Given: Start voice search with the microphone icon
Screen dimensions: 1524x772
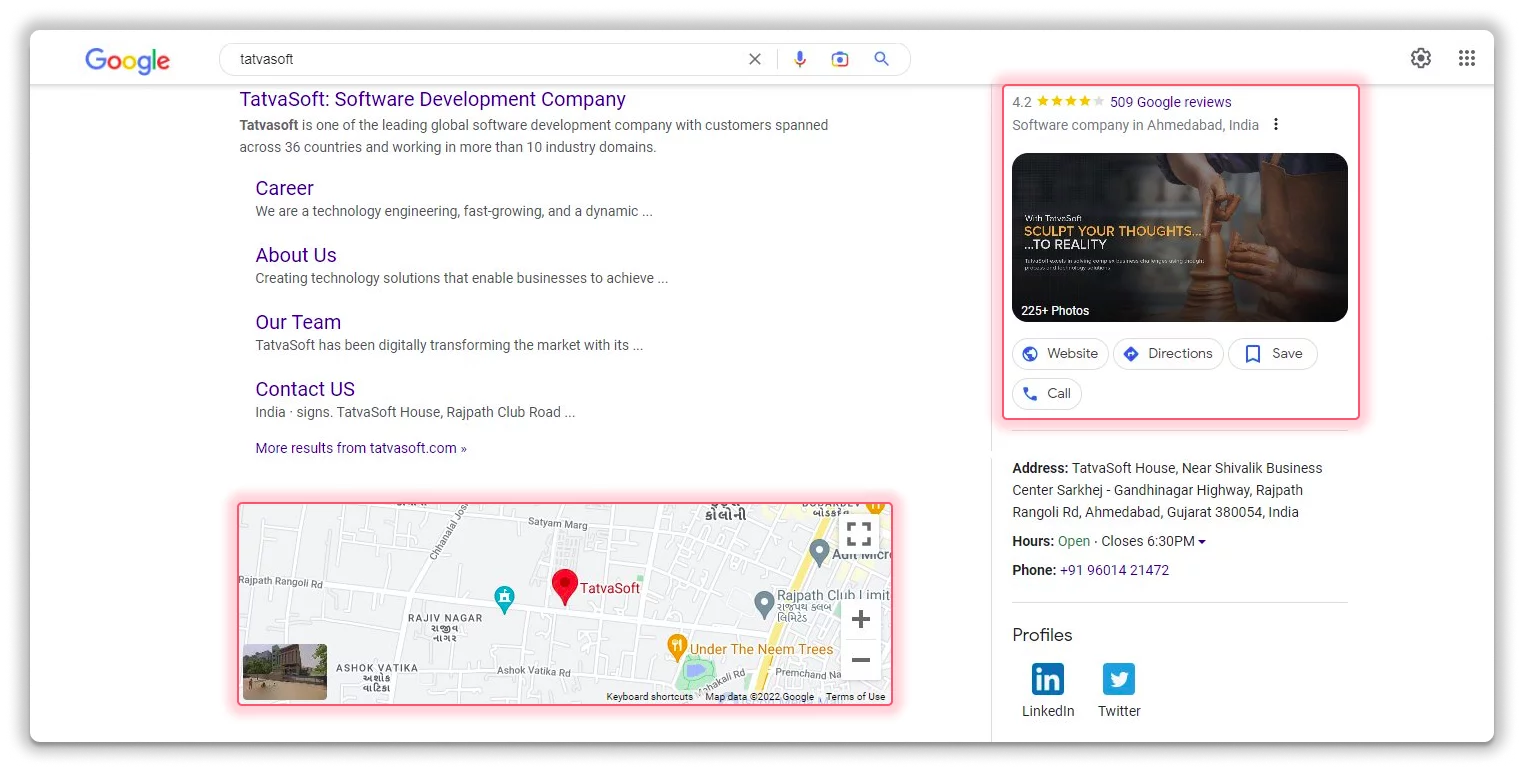Looking at the screenshot, I should [x=799, y=59].
